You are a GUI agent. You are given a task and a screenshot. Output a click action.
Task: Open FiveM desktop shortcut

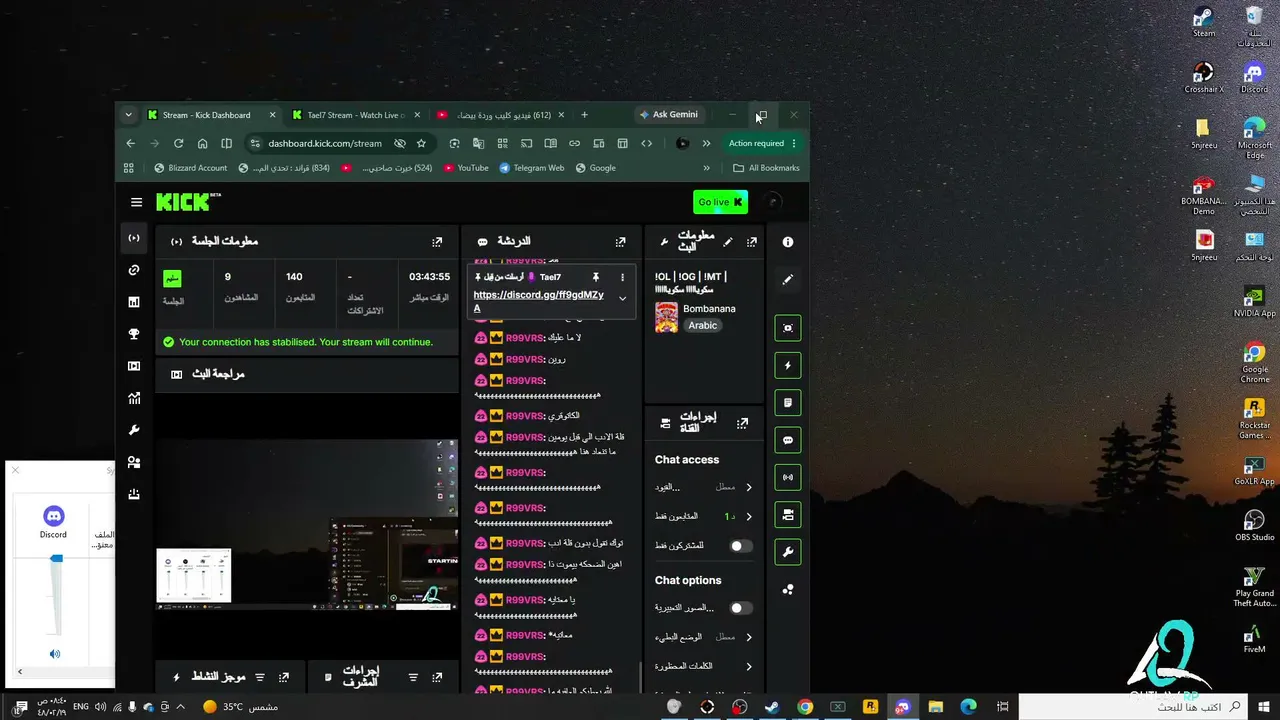[x=1254, y=638]
